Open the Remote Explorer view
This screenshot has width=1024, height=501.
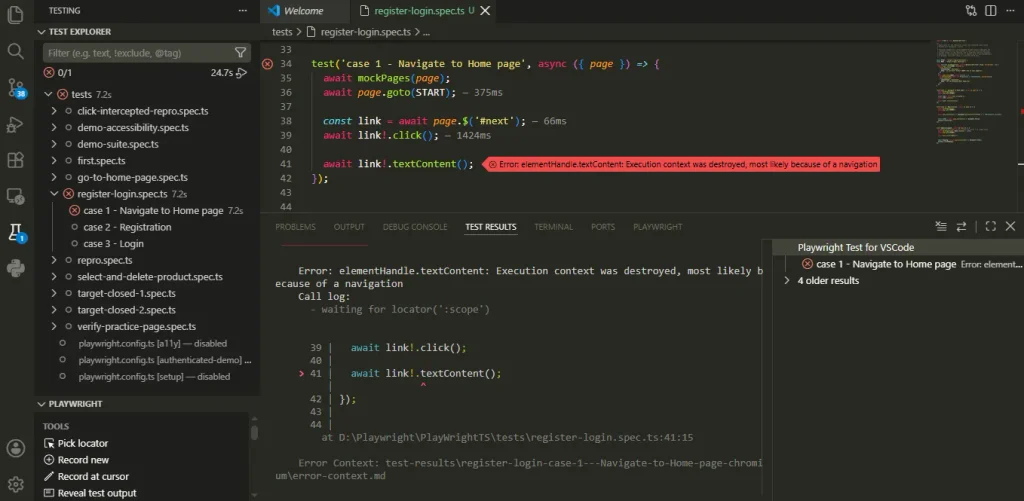coord(15,196)
